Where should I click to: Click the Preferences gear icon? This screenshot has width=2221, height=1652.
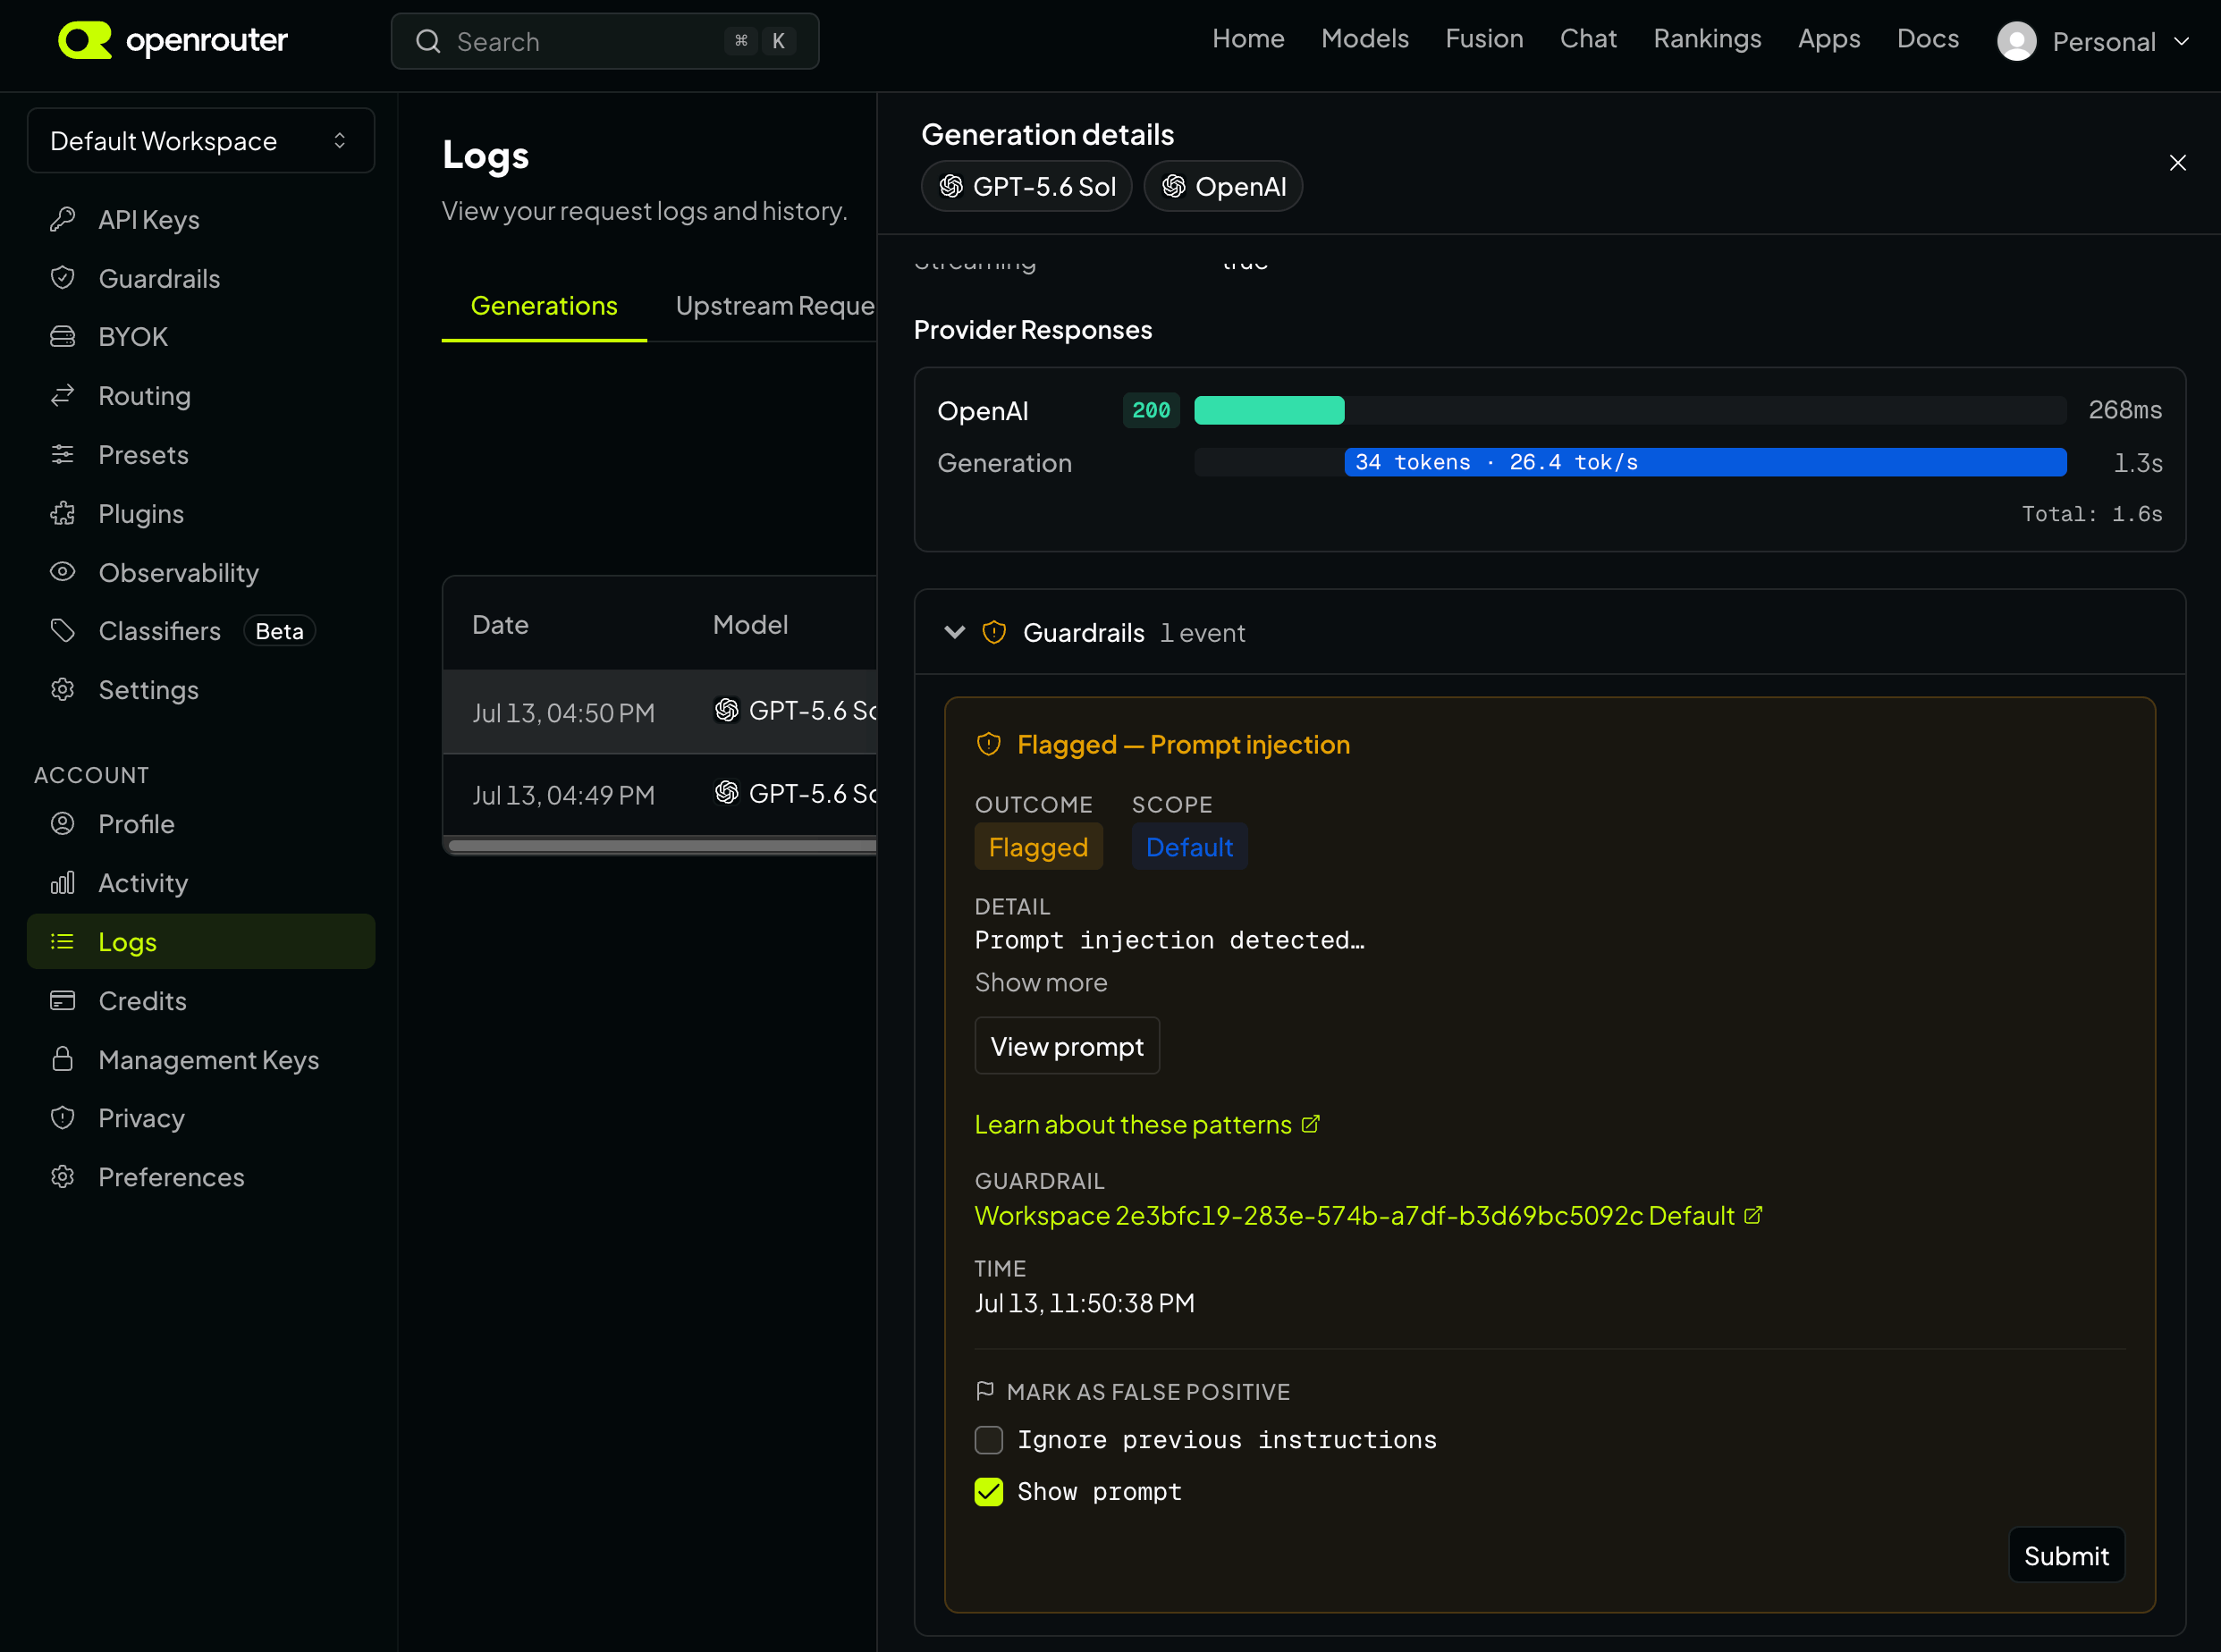[x=63, y=1177]
